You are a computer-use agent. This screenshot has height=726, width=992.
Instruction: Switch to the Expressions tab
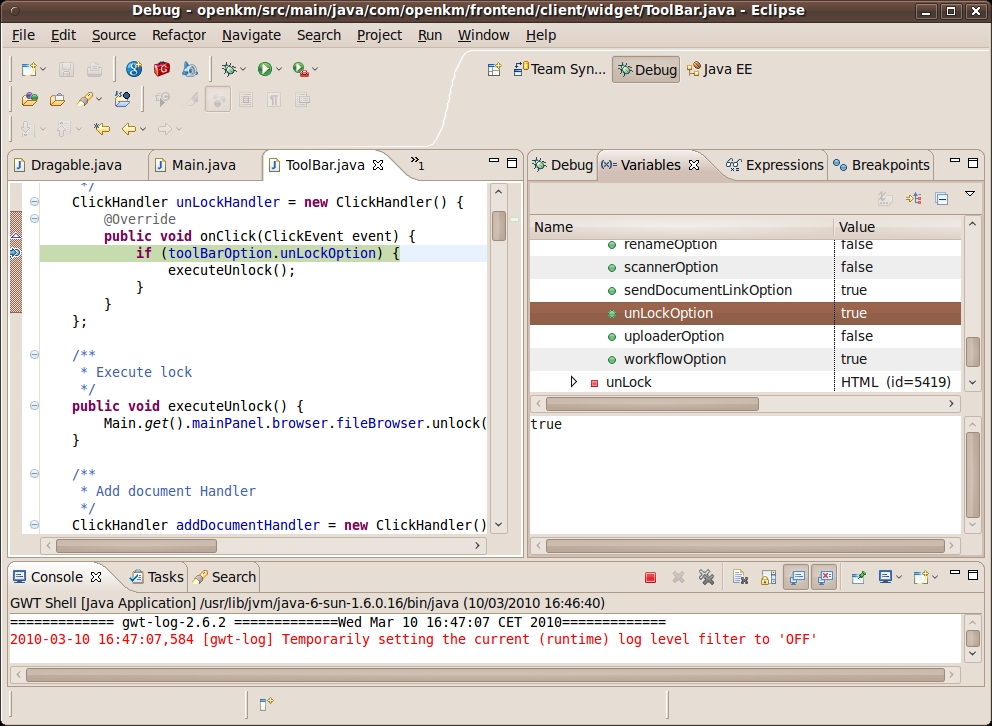coord(775,165)
